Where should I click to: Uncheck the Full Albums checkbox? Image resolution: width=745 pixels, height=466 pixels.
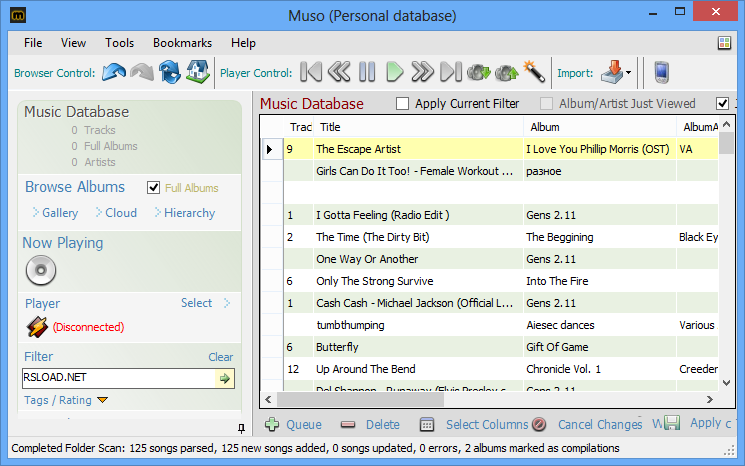tap(153, 188)
